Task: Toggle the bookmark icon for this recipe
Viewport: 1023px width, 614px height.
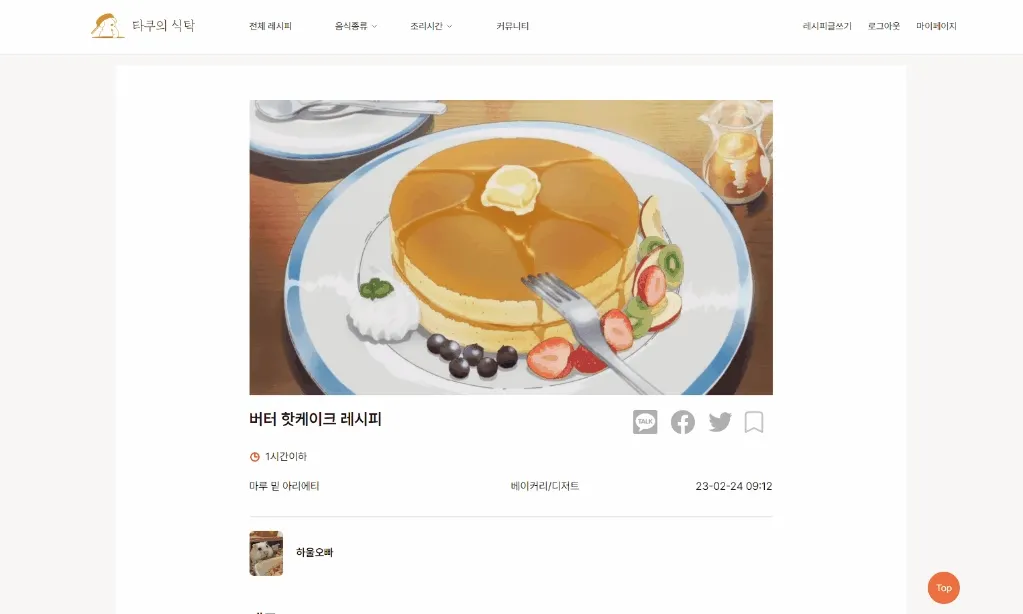Action: click(754, 422)
